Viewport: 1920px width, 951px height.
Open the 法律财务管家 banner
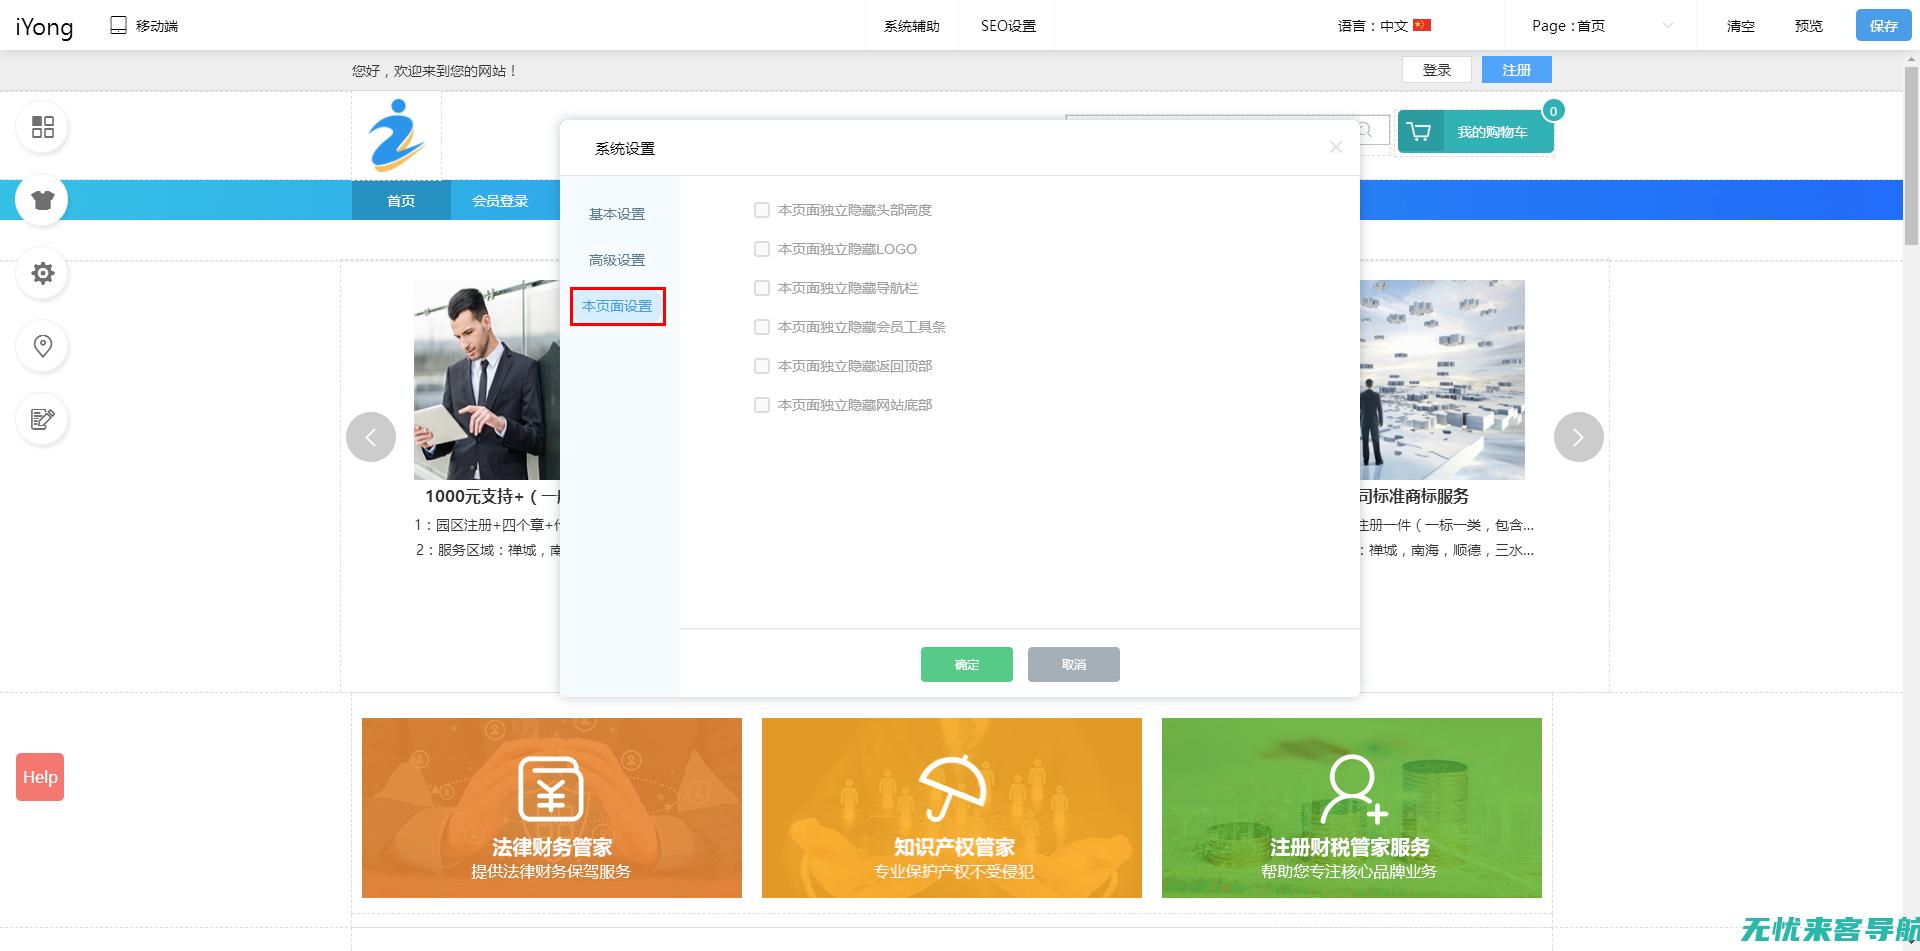pos(552,808)
